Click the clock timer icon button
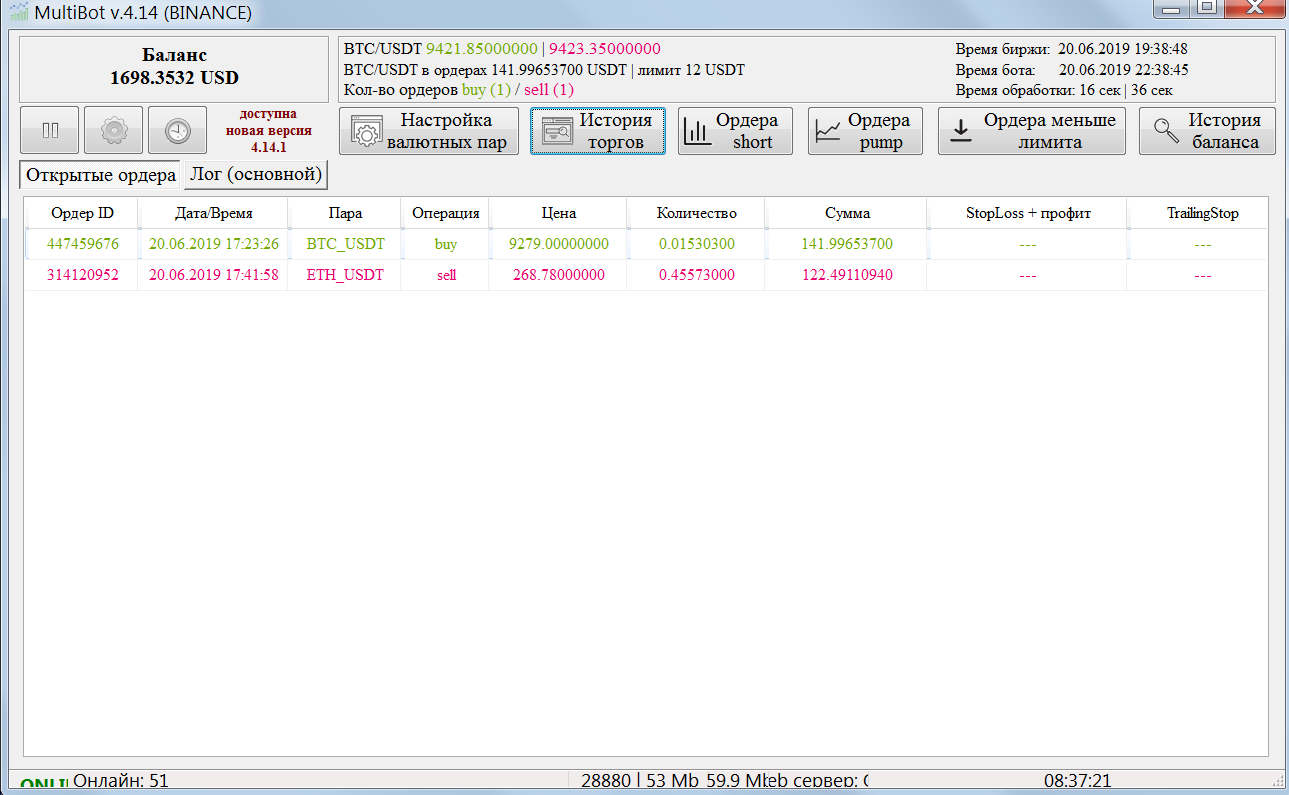 177,131
